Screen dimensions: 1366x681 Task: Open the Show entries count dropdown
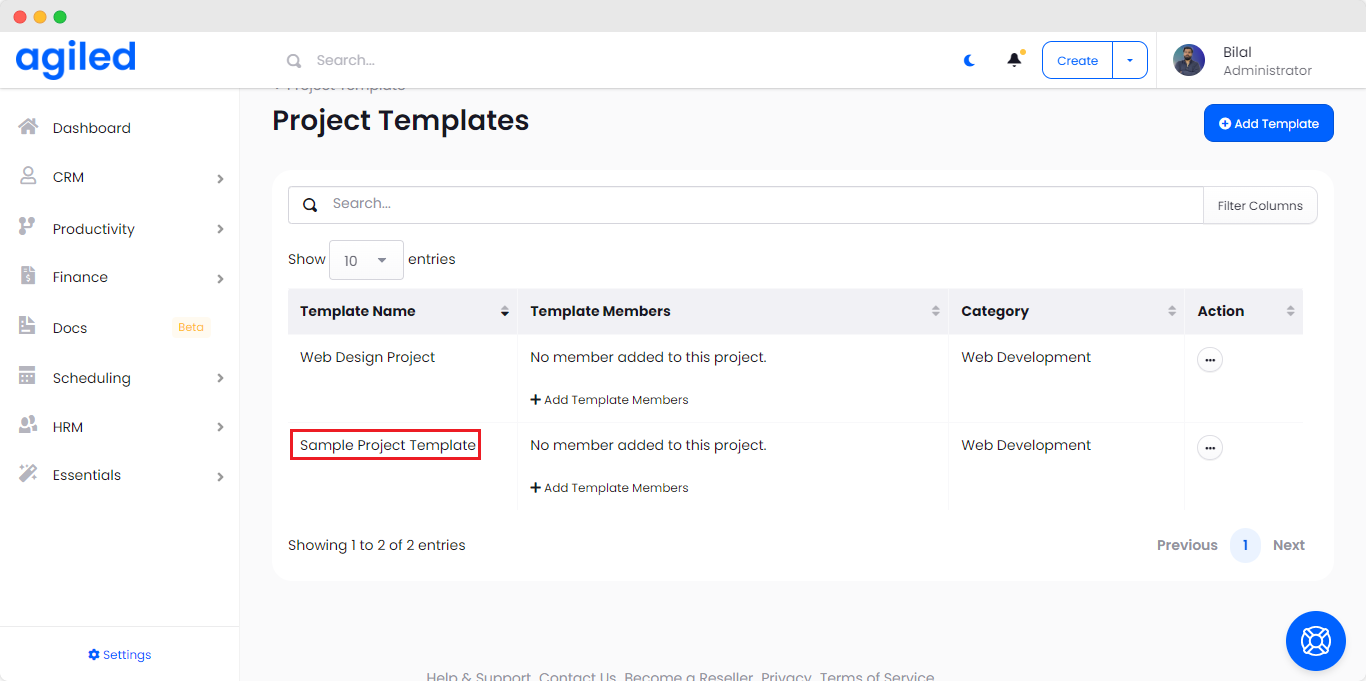tap(366, 260)
